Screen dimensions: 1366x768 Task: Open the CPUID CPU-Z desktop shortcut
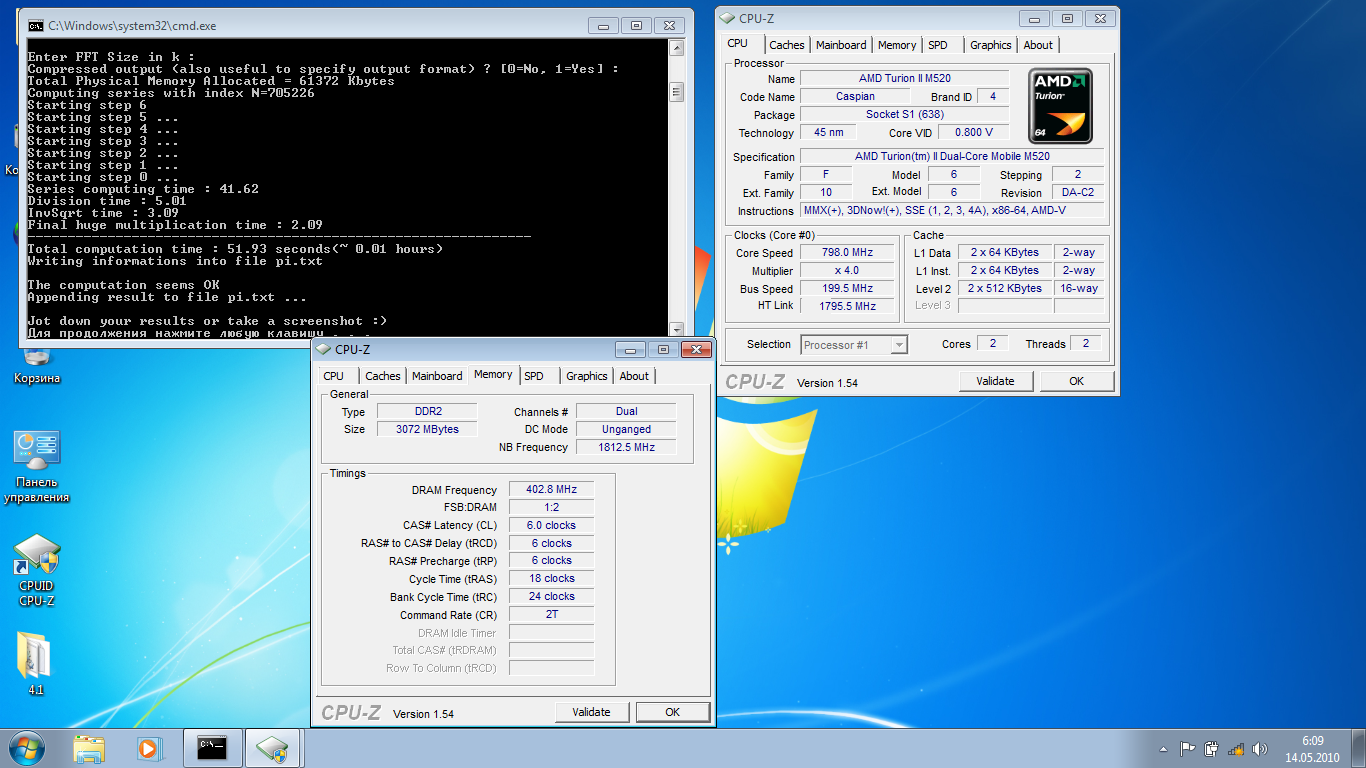point(37,571)
